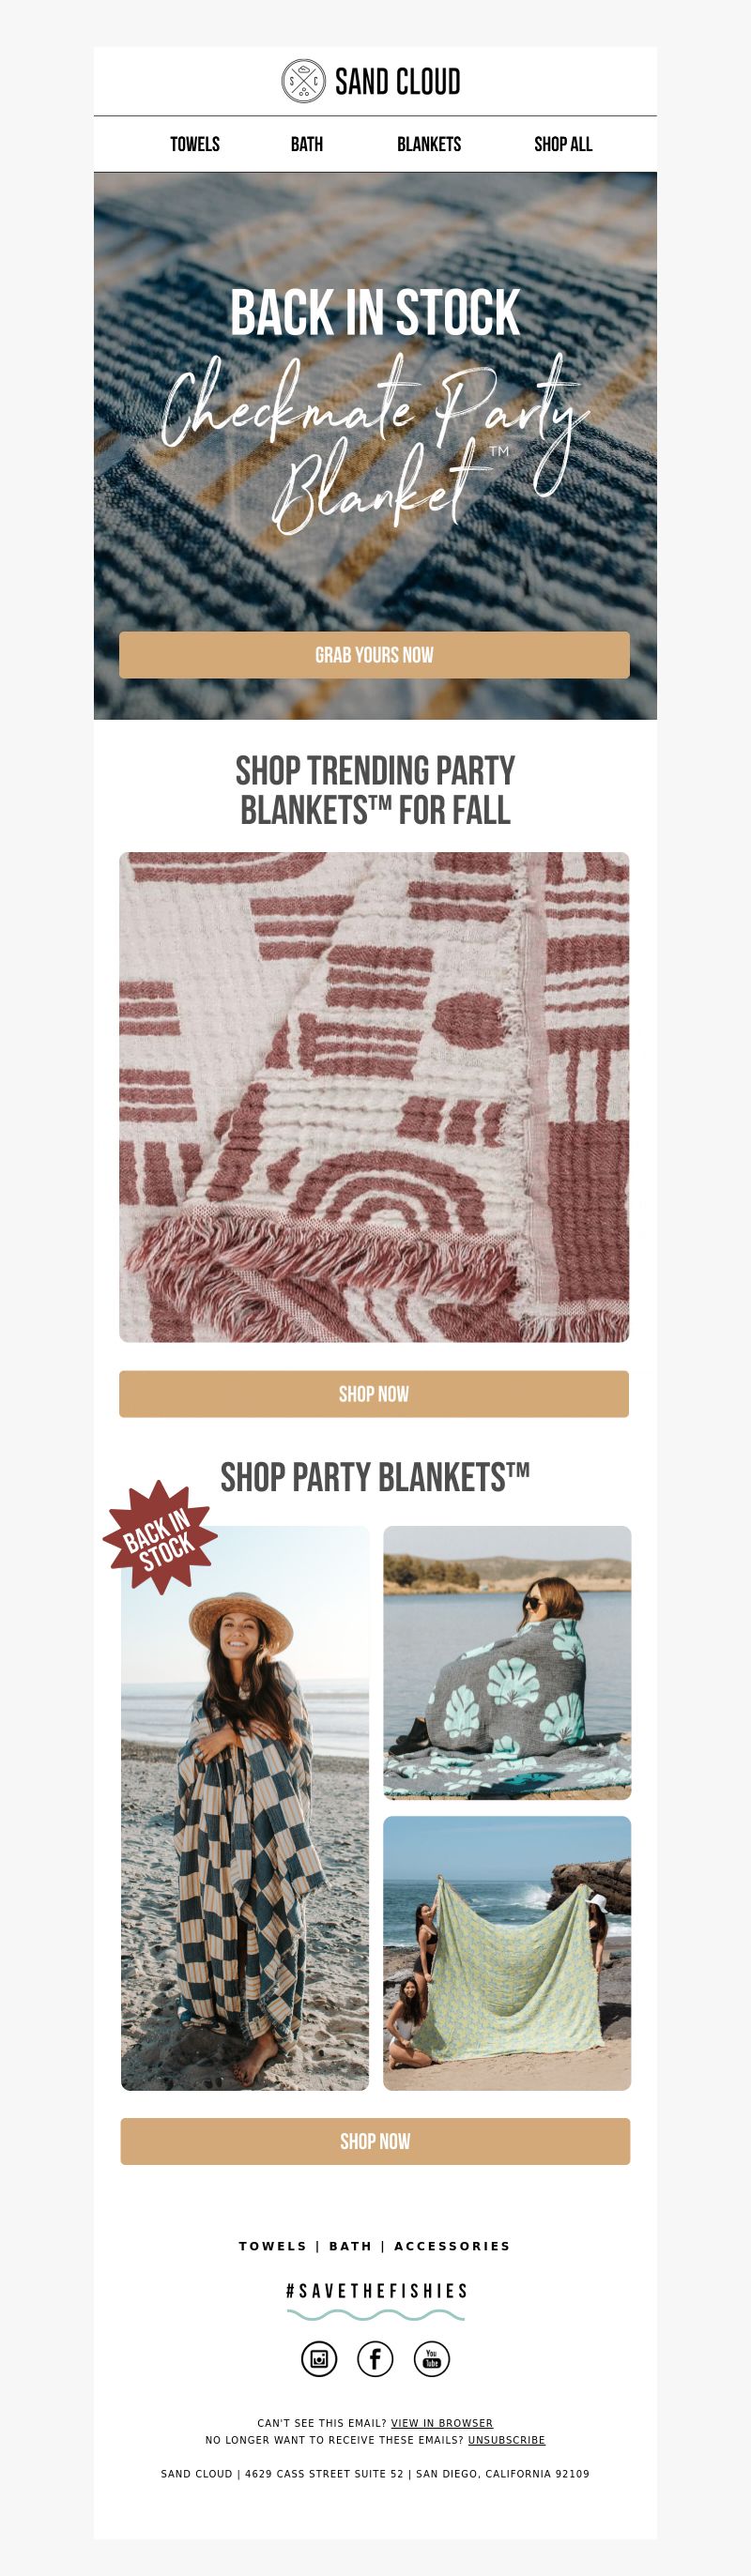Click SHOP NOW below the red patterned blanket
The height and width of the screenshot is (2576, 751).
pos(374,1394)
